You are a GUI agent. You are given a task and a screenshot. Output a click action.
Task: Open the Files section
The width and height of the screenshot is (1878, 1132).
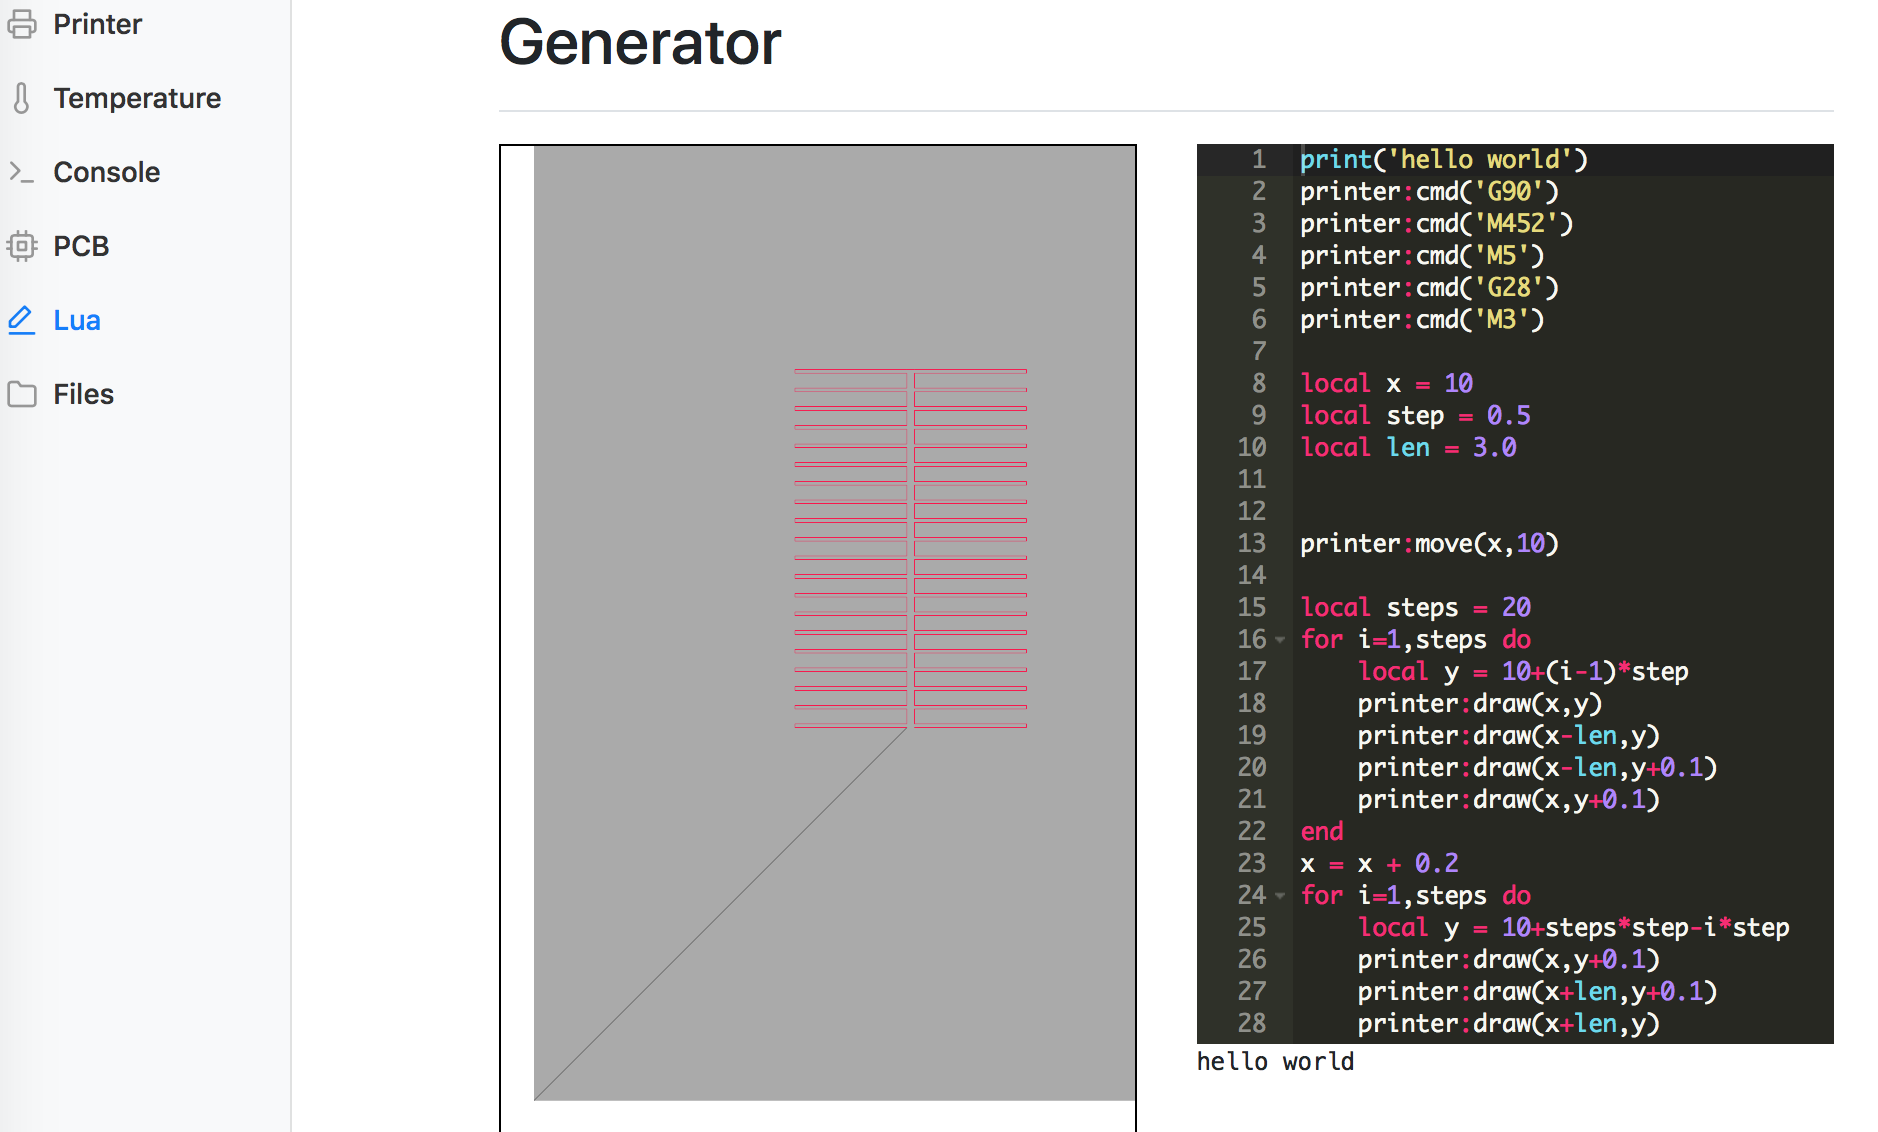tap(83, 394)
